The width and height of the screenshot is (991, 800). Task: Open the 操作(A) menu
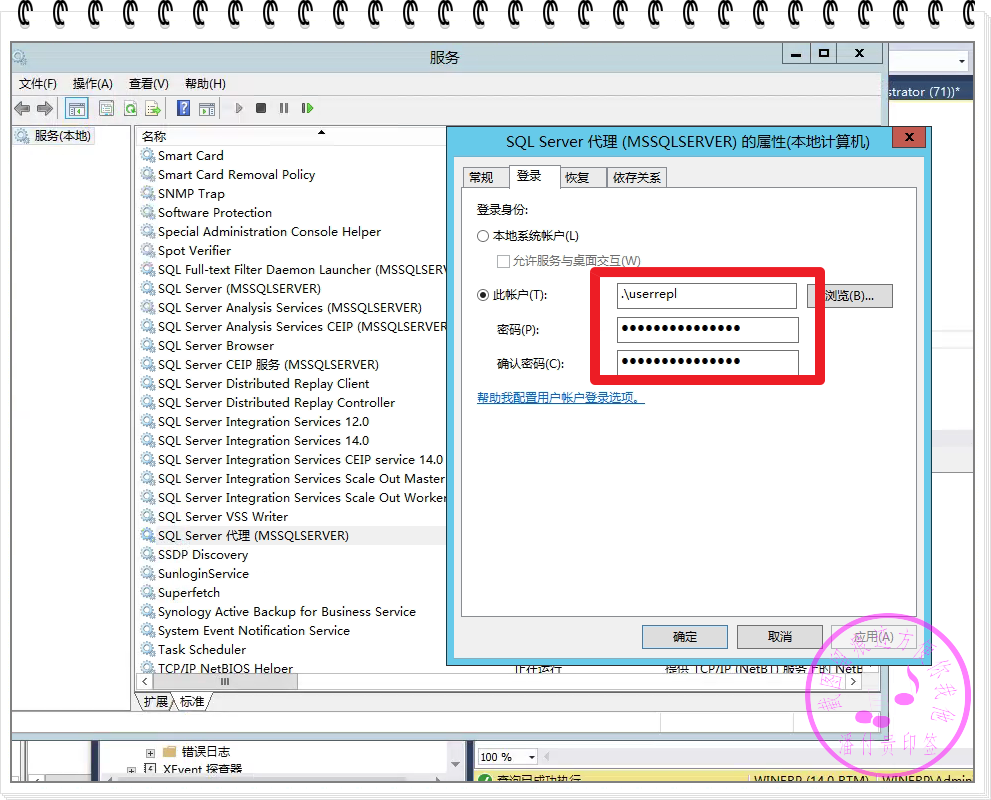coord(92,83)
